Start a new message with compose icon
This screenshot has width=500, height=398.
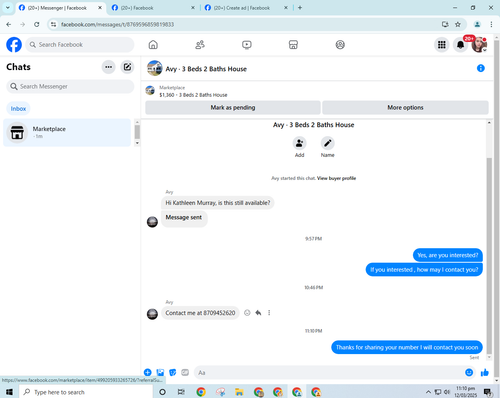point(127,67)
